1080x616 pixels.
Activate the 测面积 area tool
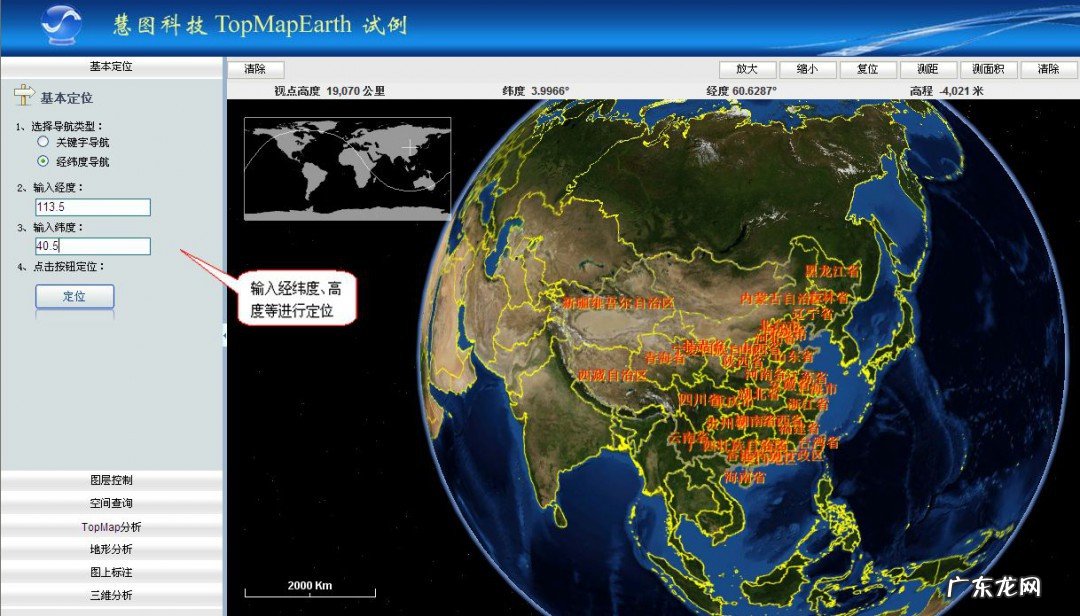(x=988, y=69)
